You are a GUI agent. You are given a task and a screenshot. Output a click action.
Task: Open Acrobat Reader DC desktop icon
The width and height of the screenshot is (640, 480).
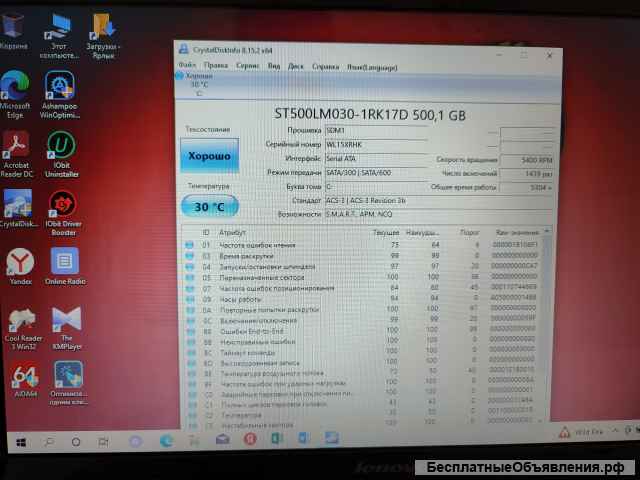coord(16,154)
